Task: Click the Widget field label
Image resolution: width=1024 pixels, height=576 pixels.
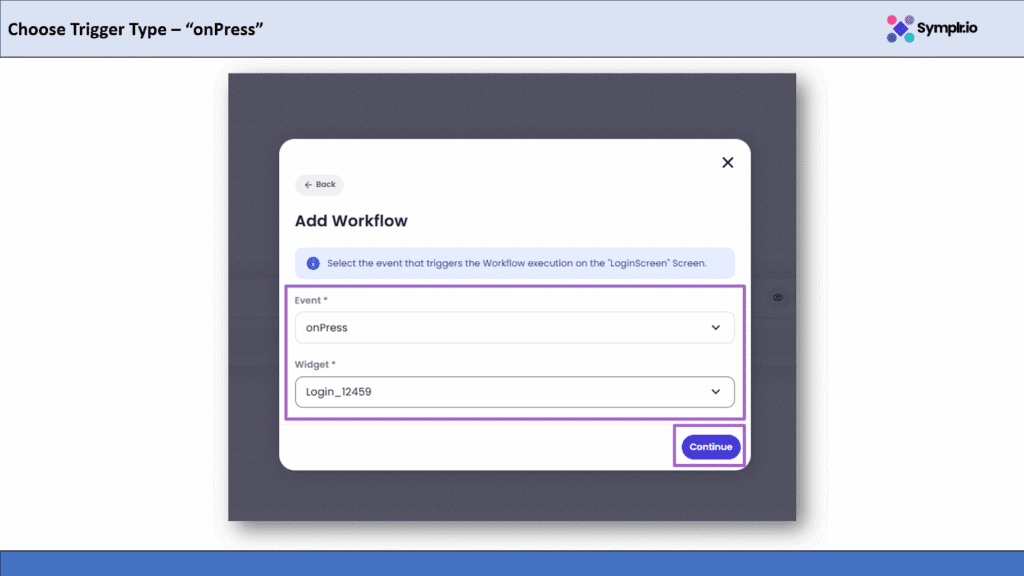Action: pyautogui.click(x=314, y=364)
